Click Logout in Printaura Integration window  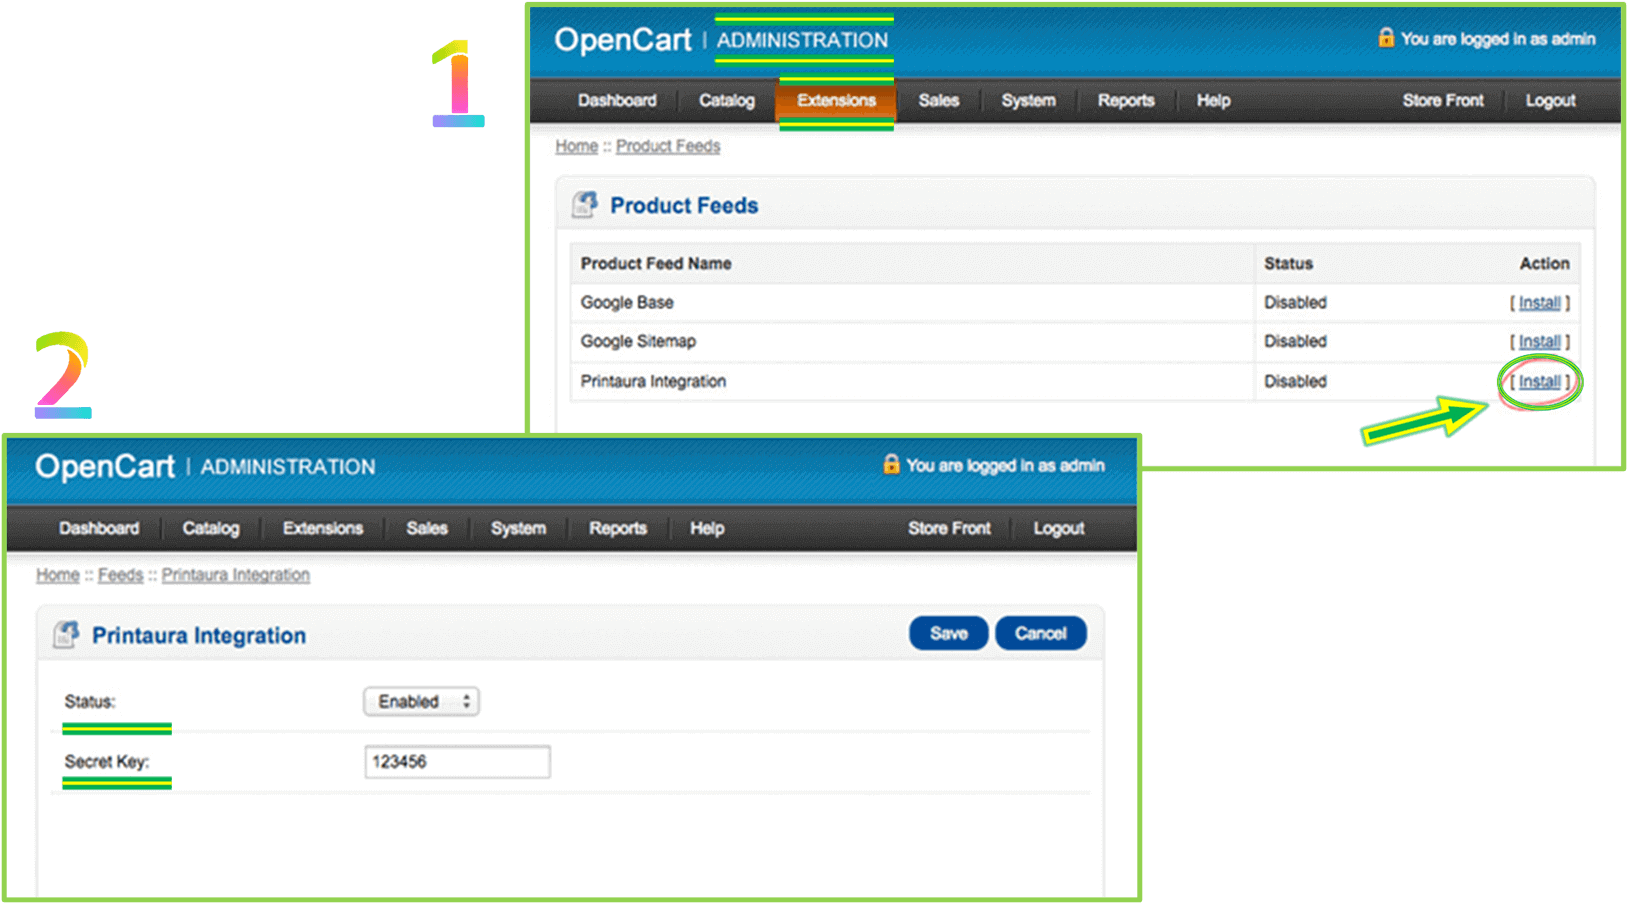click(x=1059, y=528)
